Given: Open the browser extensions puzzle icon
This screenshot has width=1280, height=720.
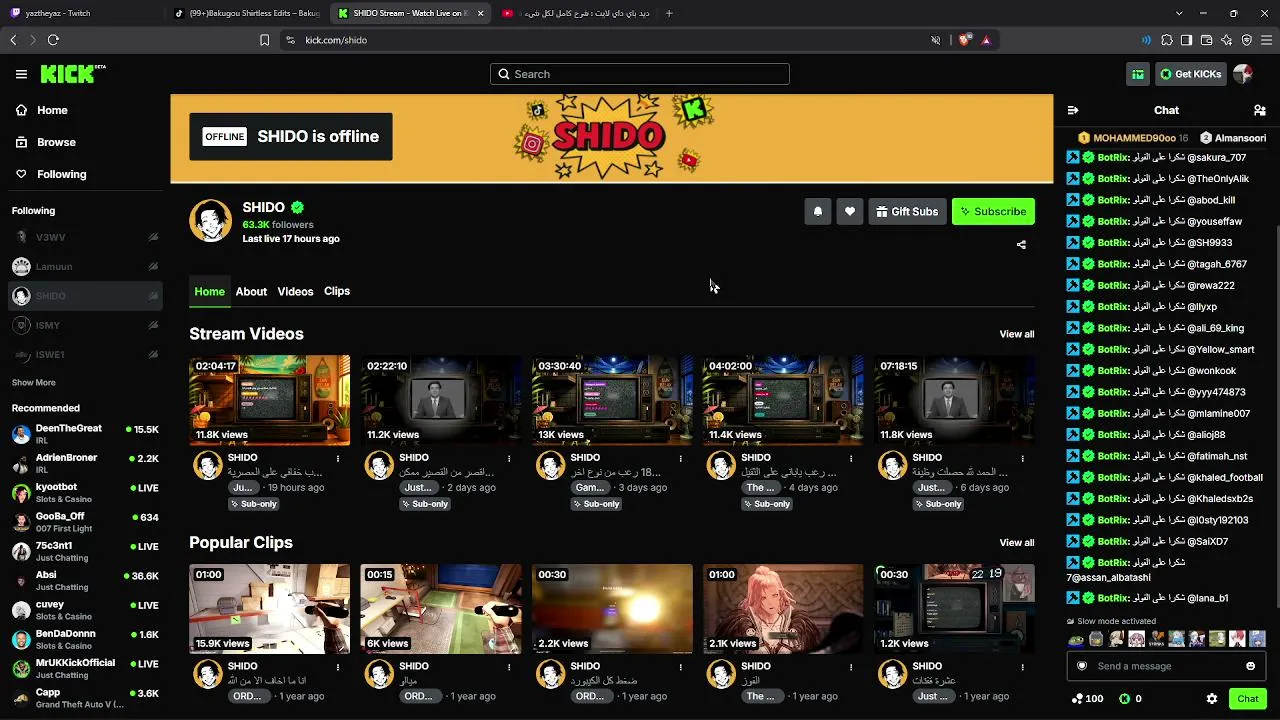Looking at the screenshot, I should (1167, 40).
